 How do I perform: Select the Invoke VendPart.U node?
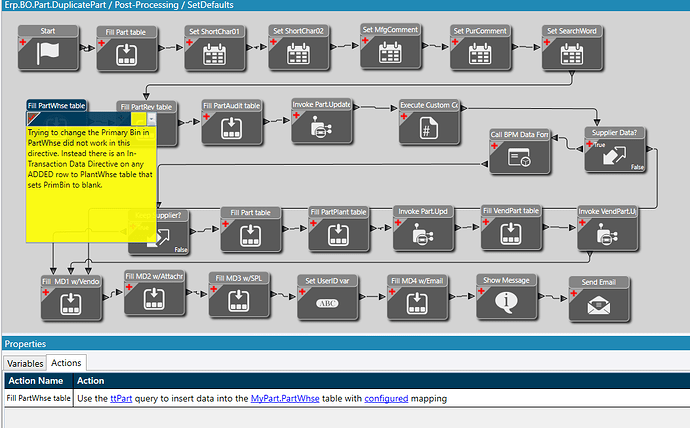(x=608, y=228)
